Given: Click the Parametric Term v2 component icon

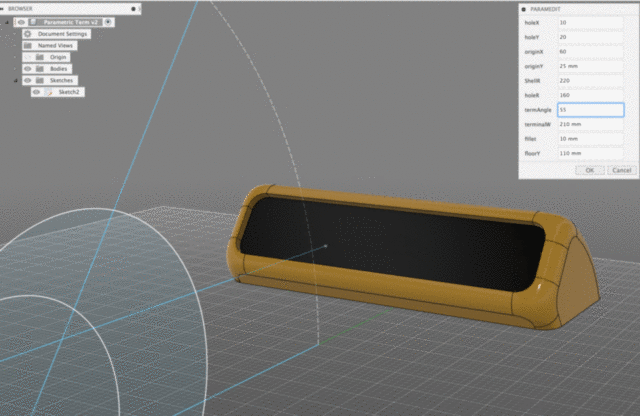Looking at the screenshot, I should [33, 22].
